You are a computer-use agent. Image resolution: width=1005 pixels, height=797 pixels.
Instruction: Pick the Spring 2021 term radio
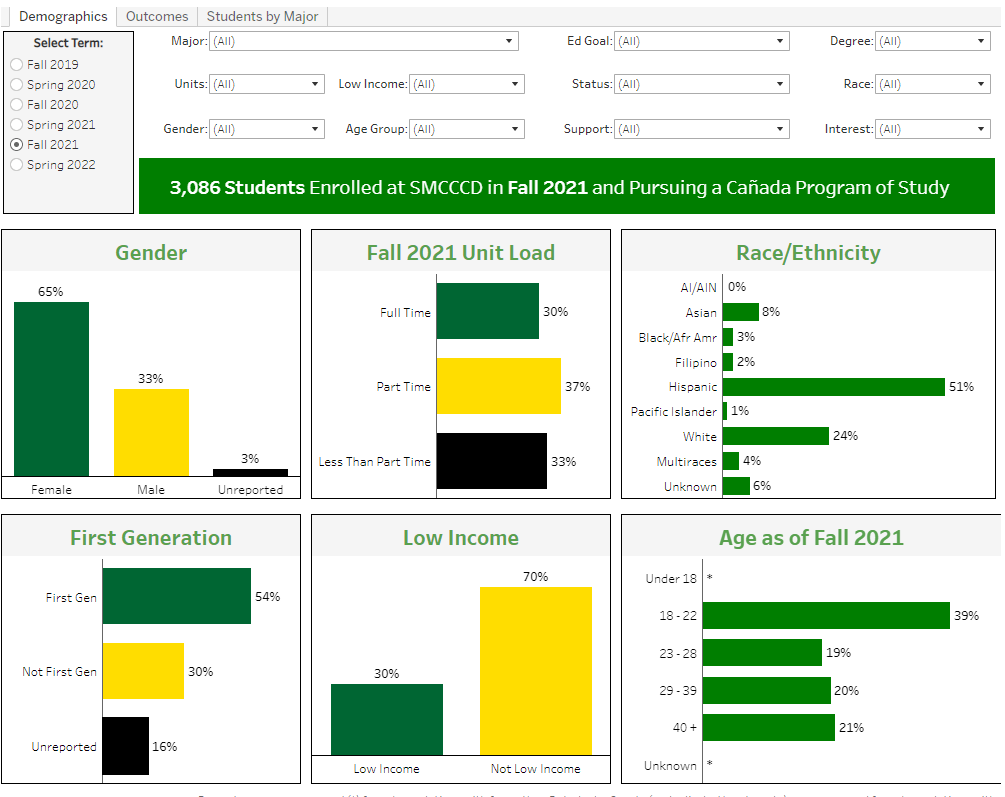pyautogui.click(x=17, y=124)
